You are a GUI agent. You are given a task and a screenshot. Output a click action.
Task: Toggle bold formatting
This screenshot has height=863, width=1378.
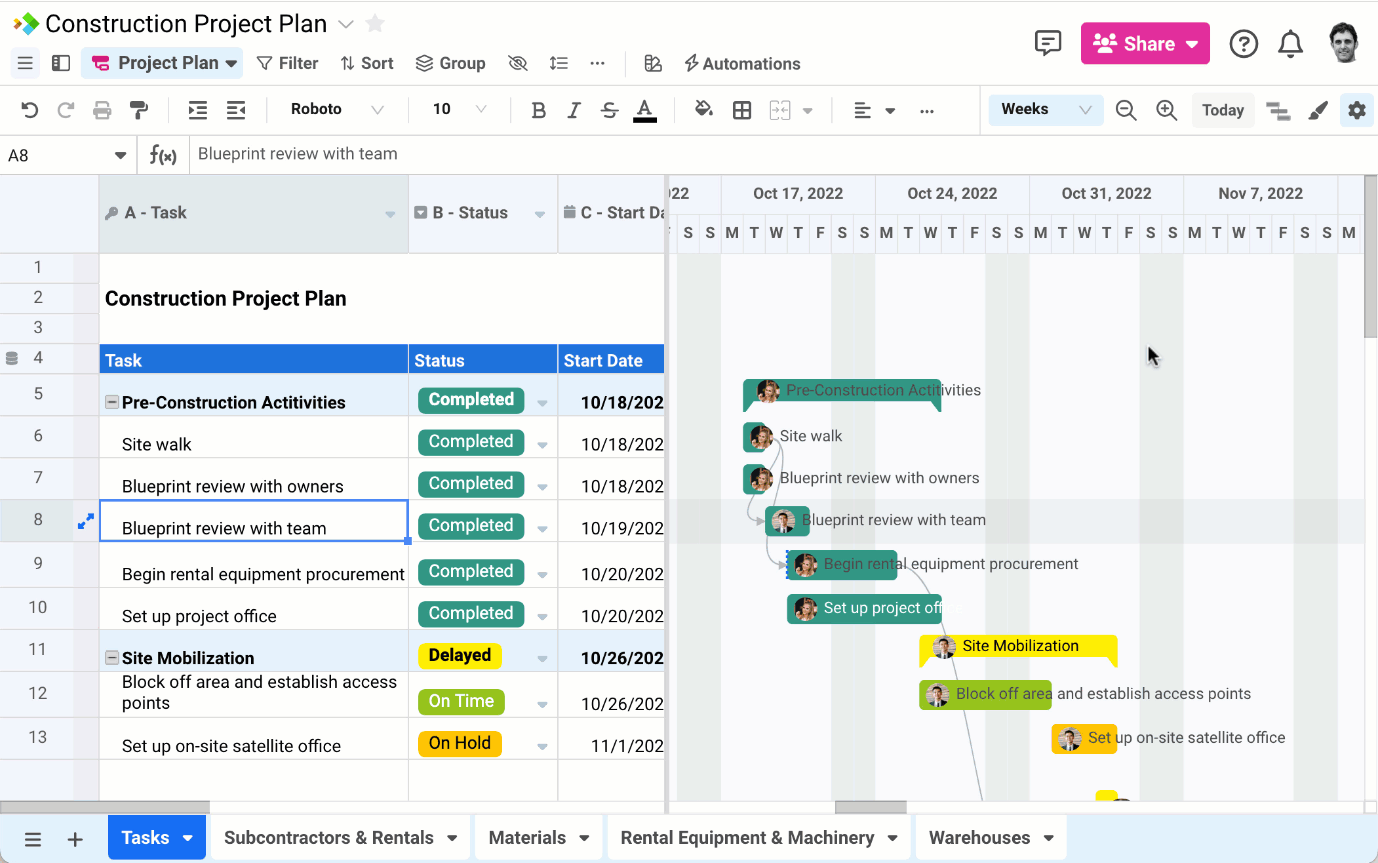(538, 110)
